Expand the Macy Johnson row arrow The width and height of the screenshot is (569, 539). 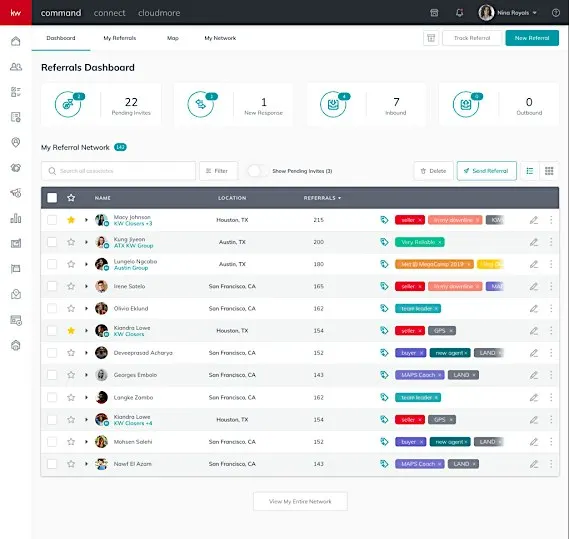(x=86, y=220)
